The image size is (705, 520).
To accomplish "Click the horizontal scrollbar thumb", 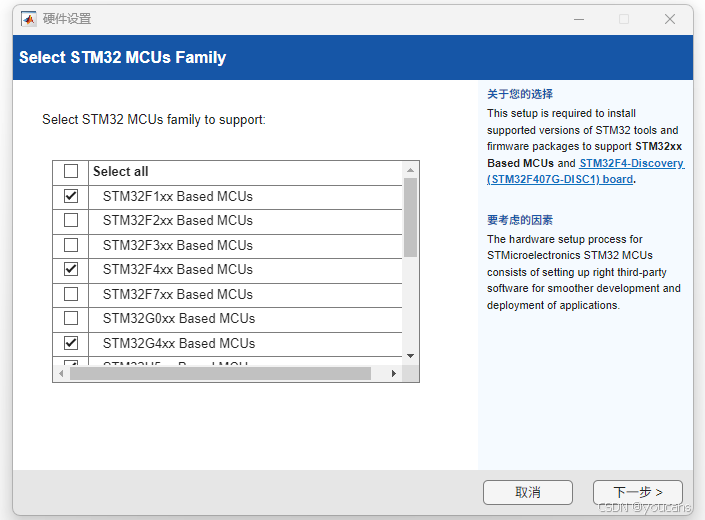I will coord(220,373).
